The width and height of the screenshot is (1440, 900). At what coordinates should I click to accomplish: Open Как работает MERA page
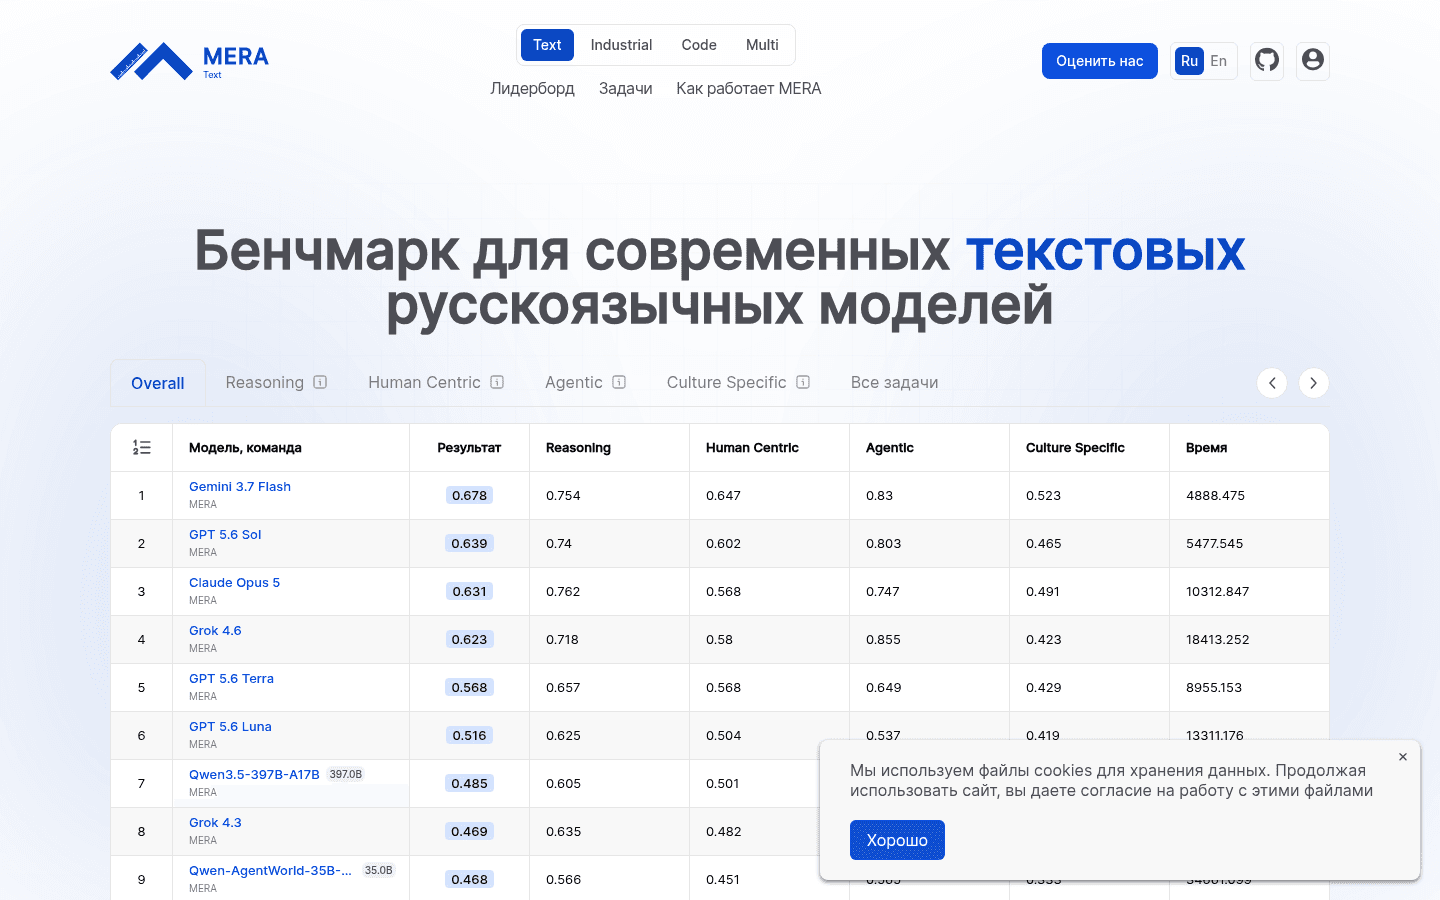click(749, 88)
